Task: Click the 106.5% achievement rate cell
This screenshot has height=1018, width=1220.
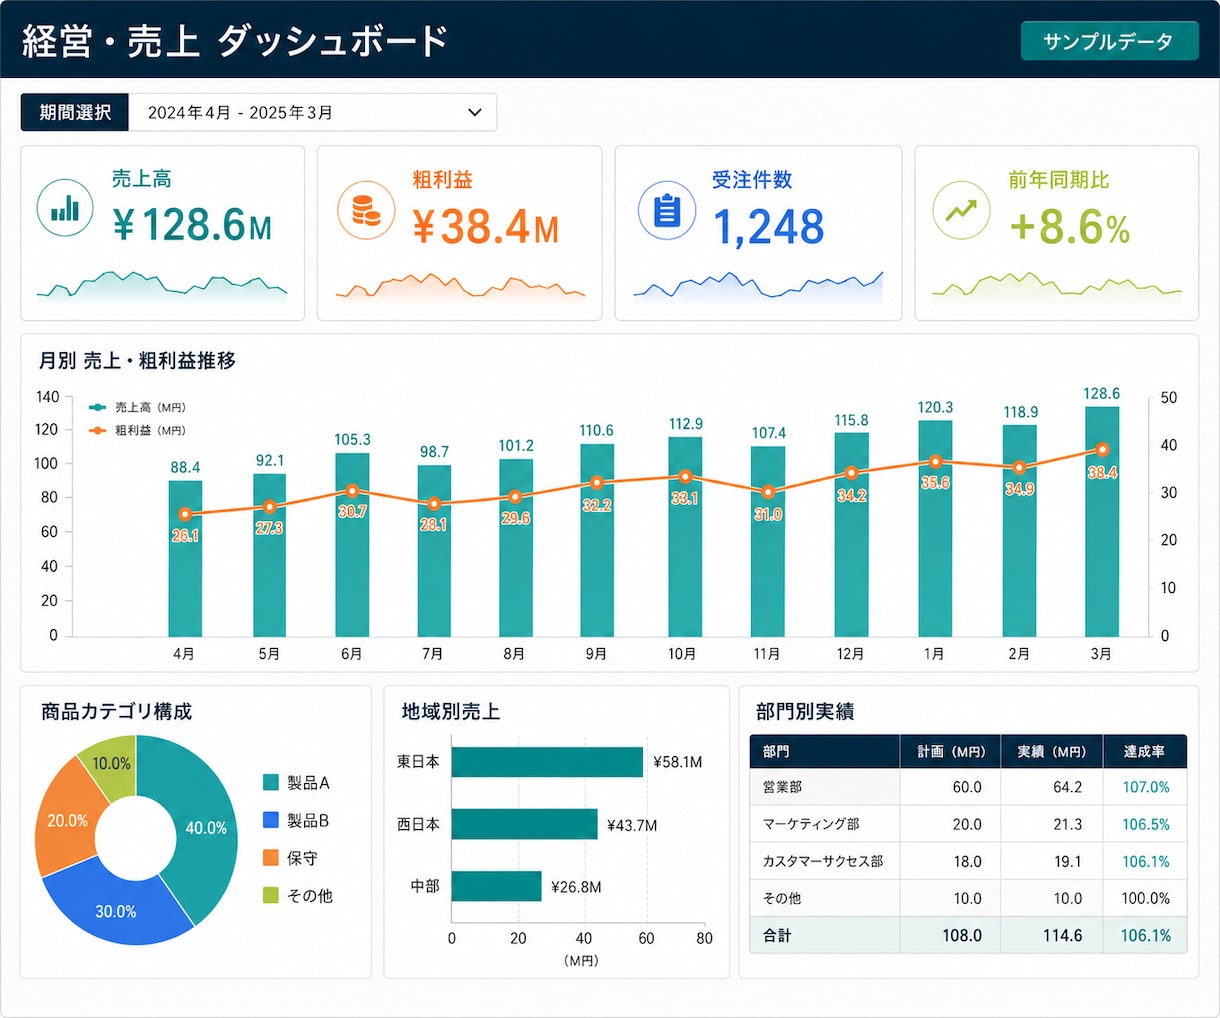Action: [1146, 824]
